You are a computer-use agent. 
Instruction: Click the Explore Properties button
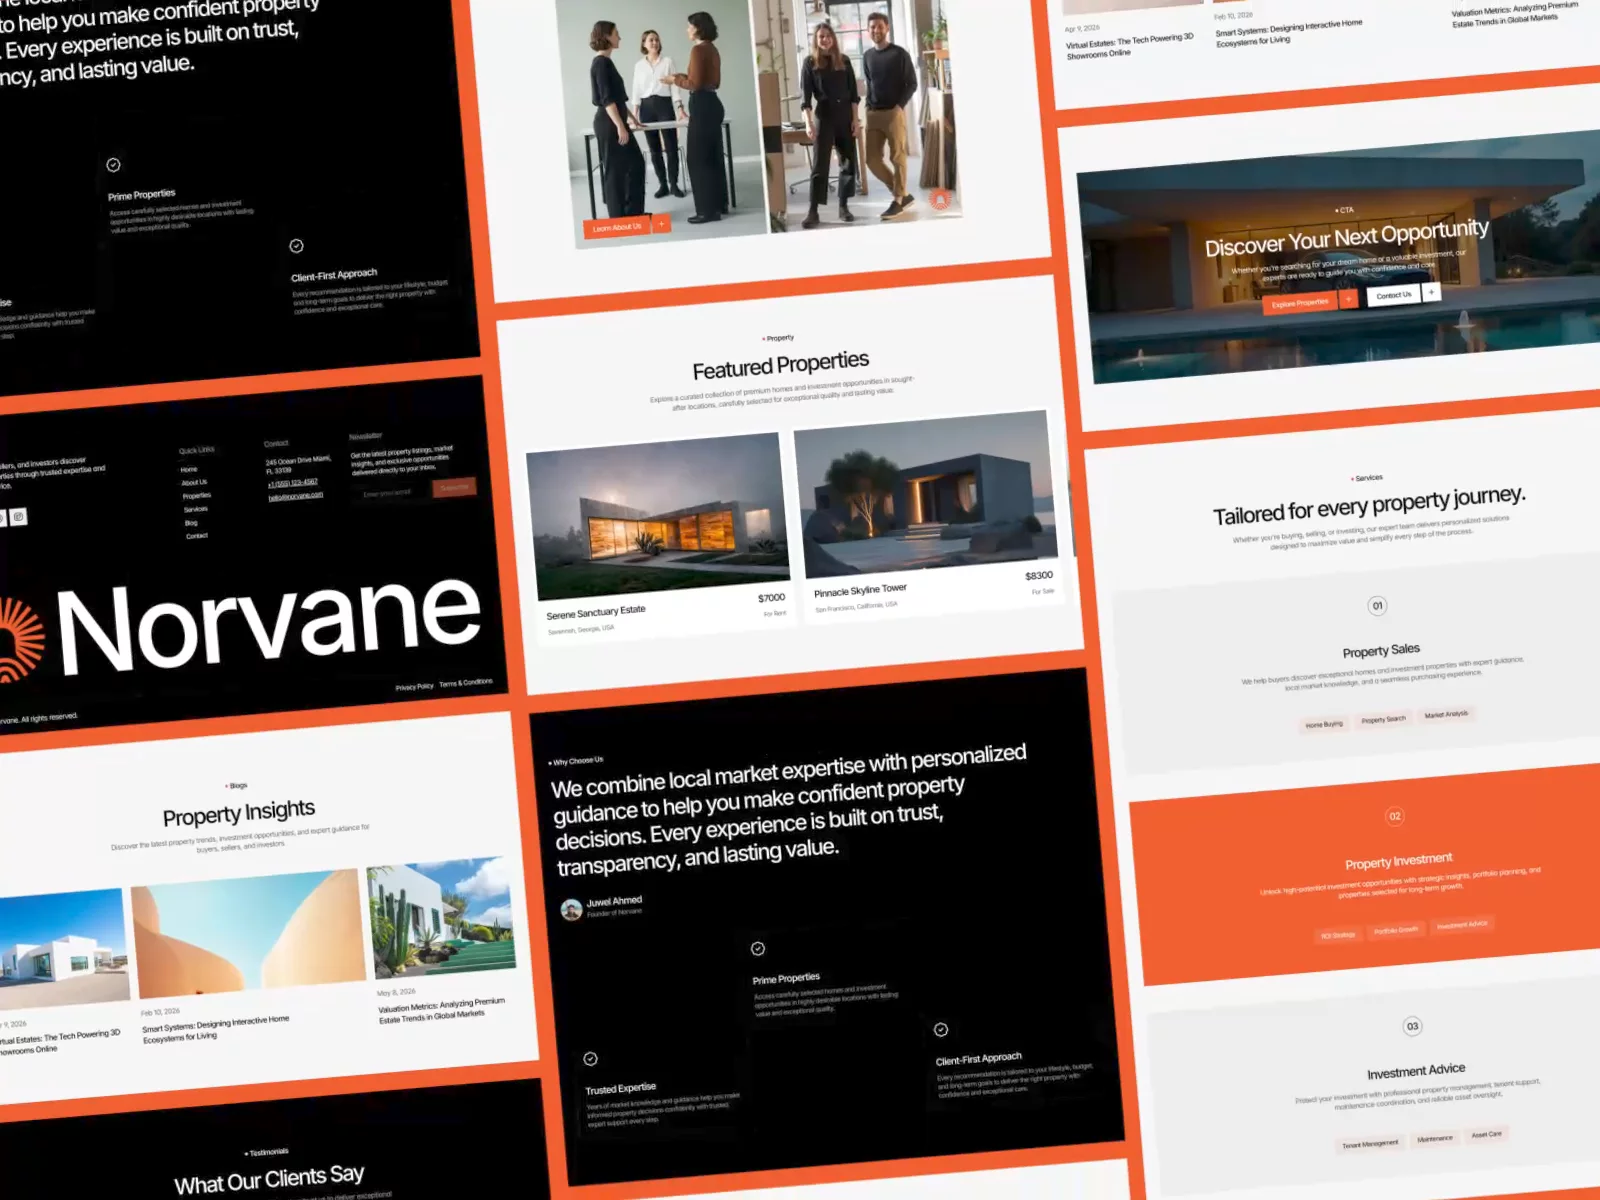coord(1300,302)
